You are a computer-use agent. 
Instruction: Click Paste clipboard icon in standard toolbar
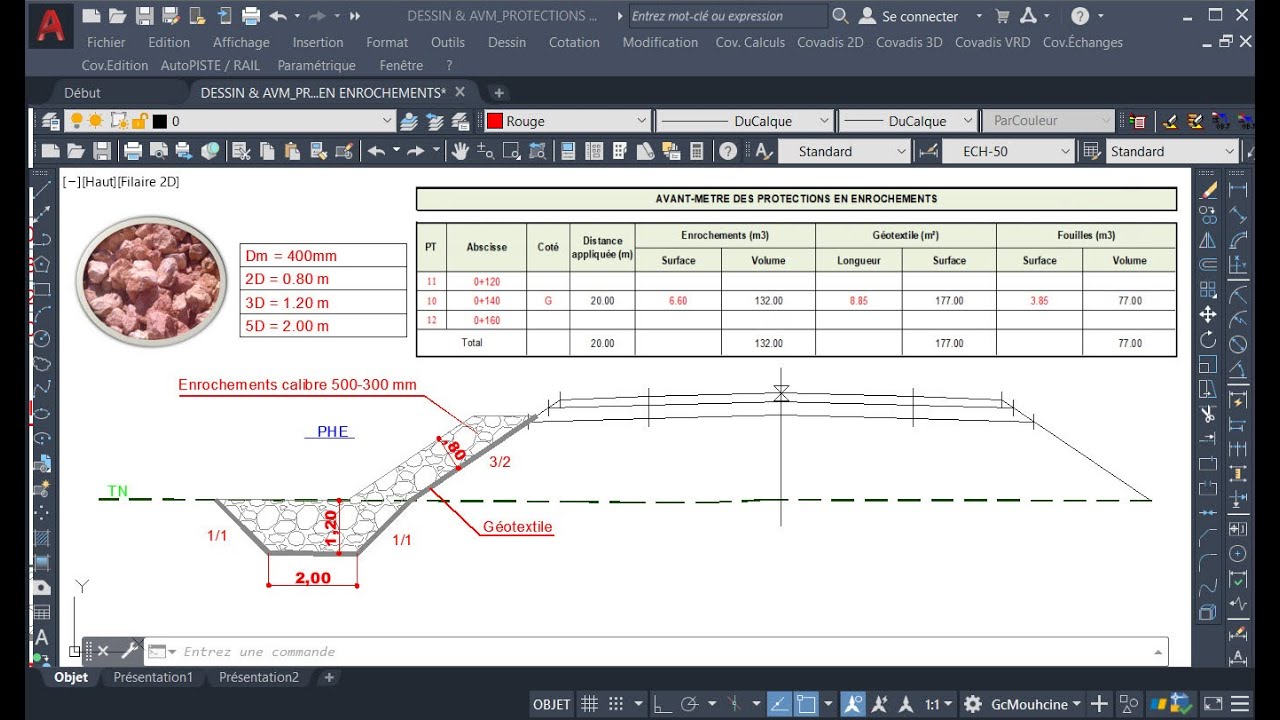click(292, 151)
